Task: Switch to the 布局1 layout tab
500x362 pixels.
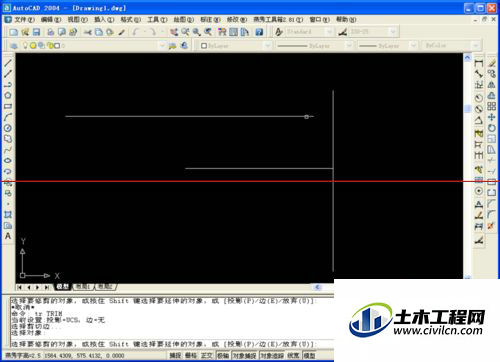Action: pos(83,287)
